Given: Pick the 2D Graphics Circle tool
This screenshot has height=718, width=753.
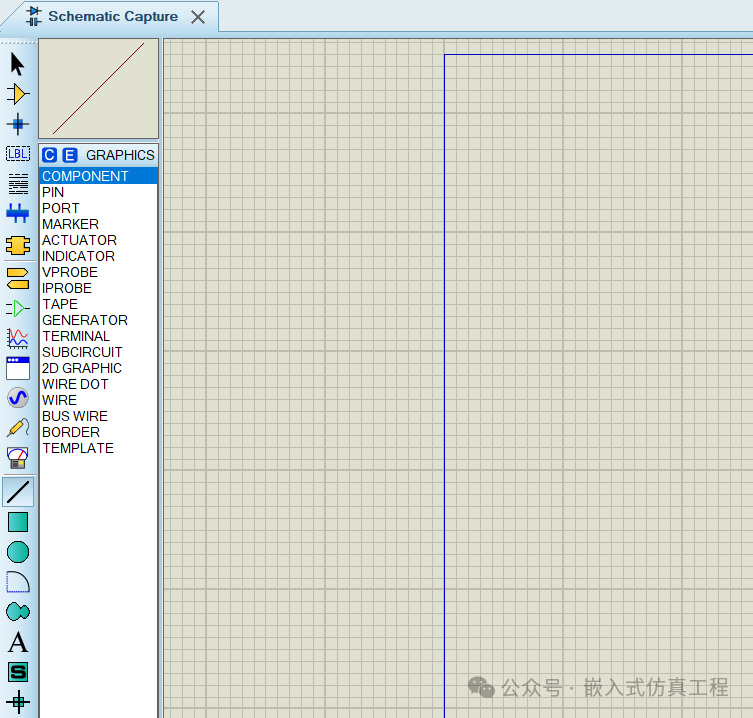Looking at the screenshot, I should (x=18, y=552).
